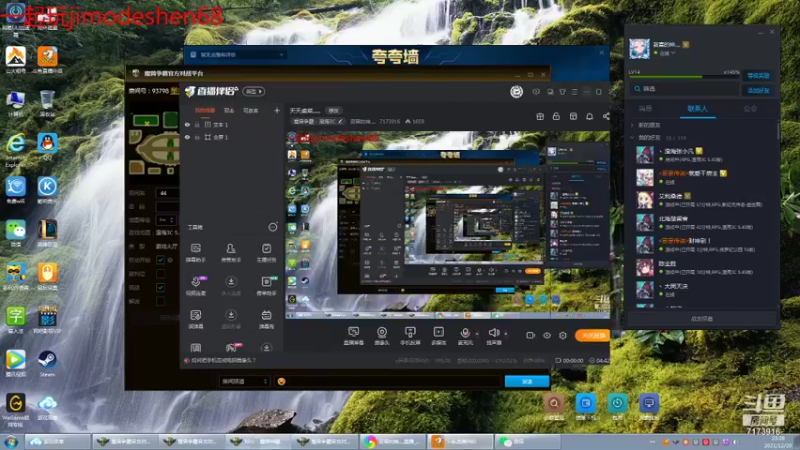Open the Internet Explorer desktop icon
The image size is (800, 450).
point(16,144)
